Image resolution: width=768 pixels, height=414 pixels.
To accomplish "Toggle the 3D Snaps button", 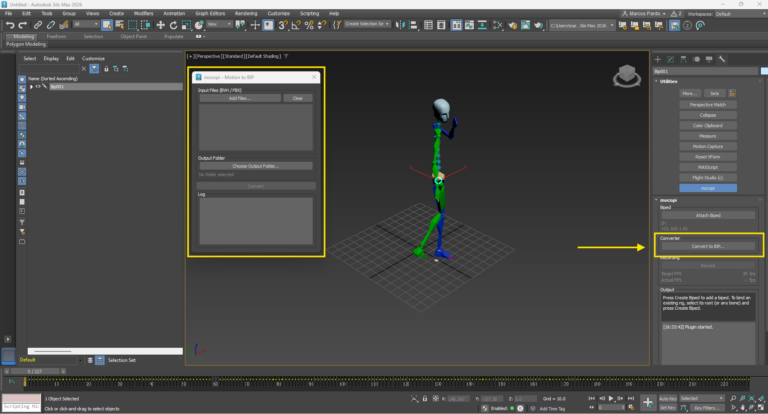I will pos(283,25).
